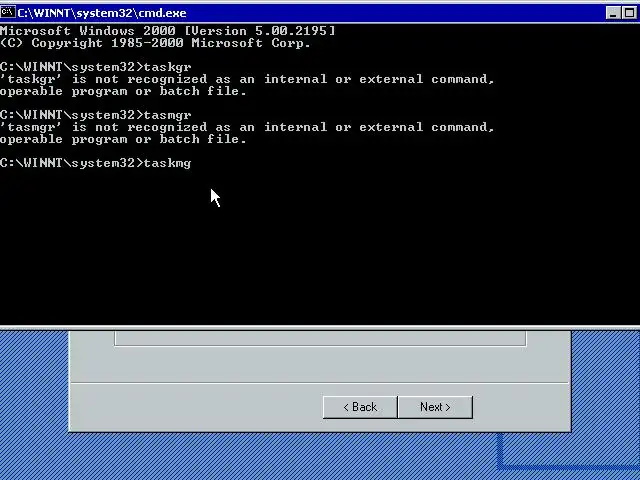Click the Copyright 1985-2000 Microsoft Corp. line

click(155, 43)
